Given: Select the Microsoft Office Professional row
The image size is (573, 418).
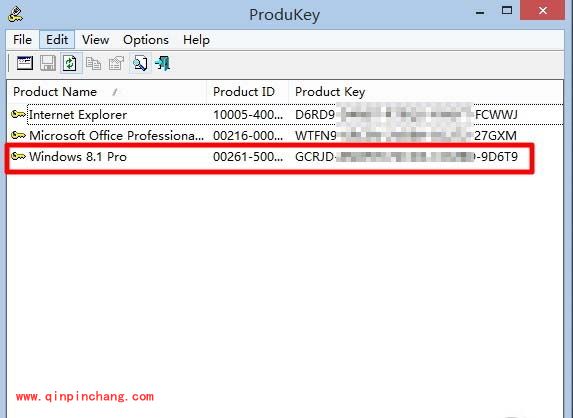Looking at the screenshot, I should click(285, 135).
